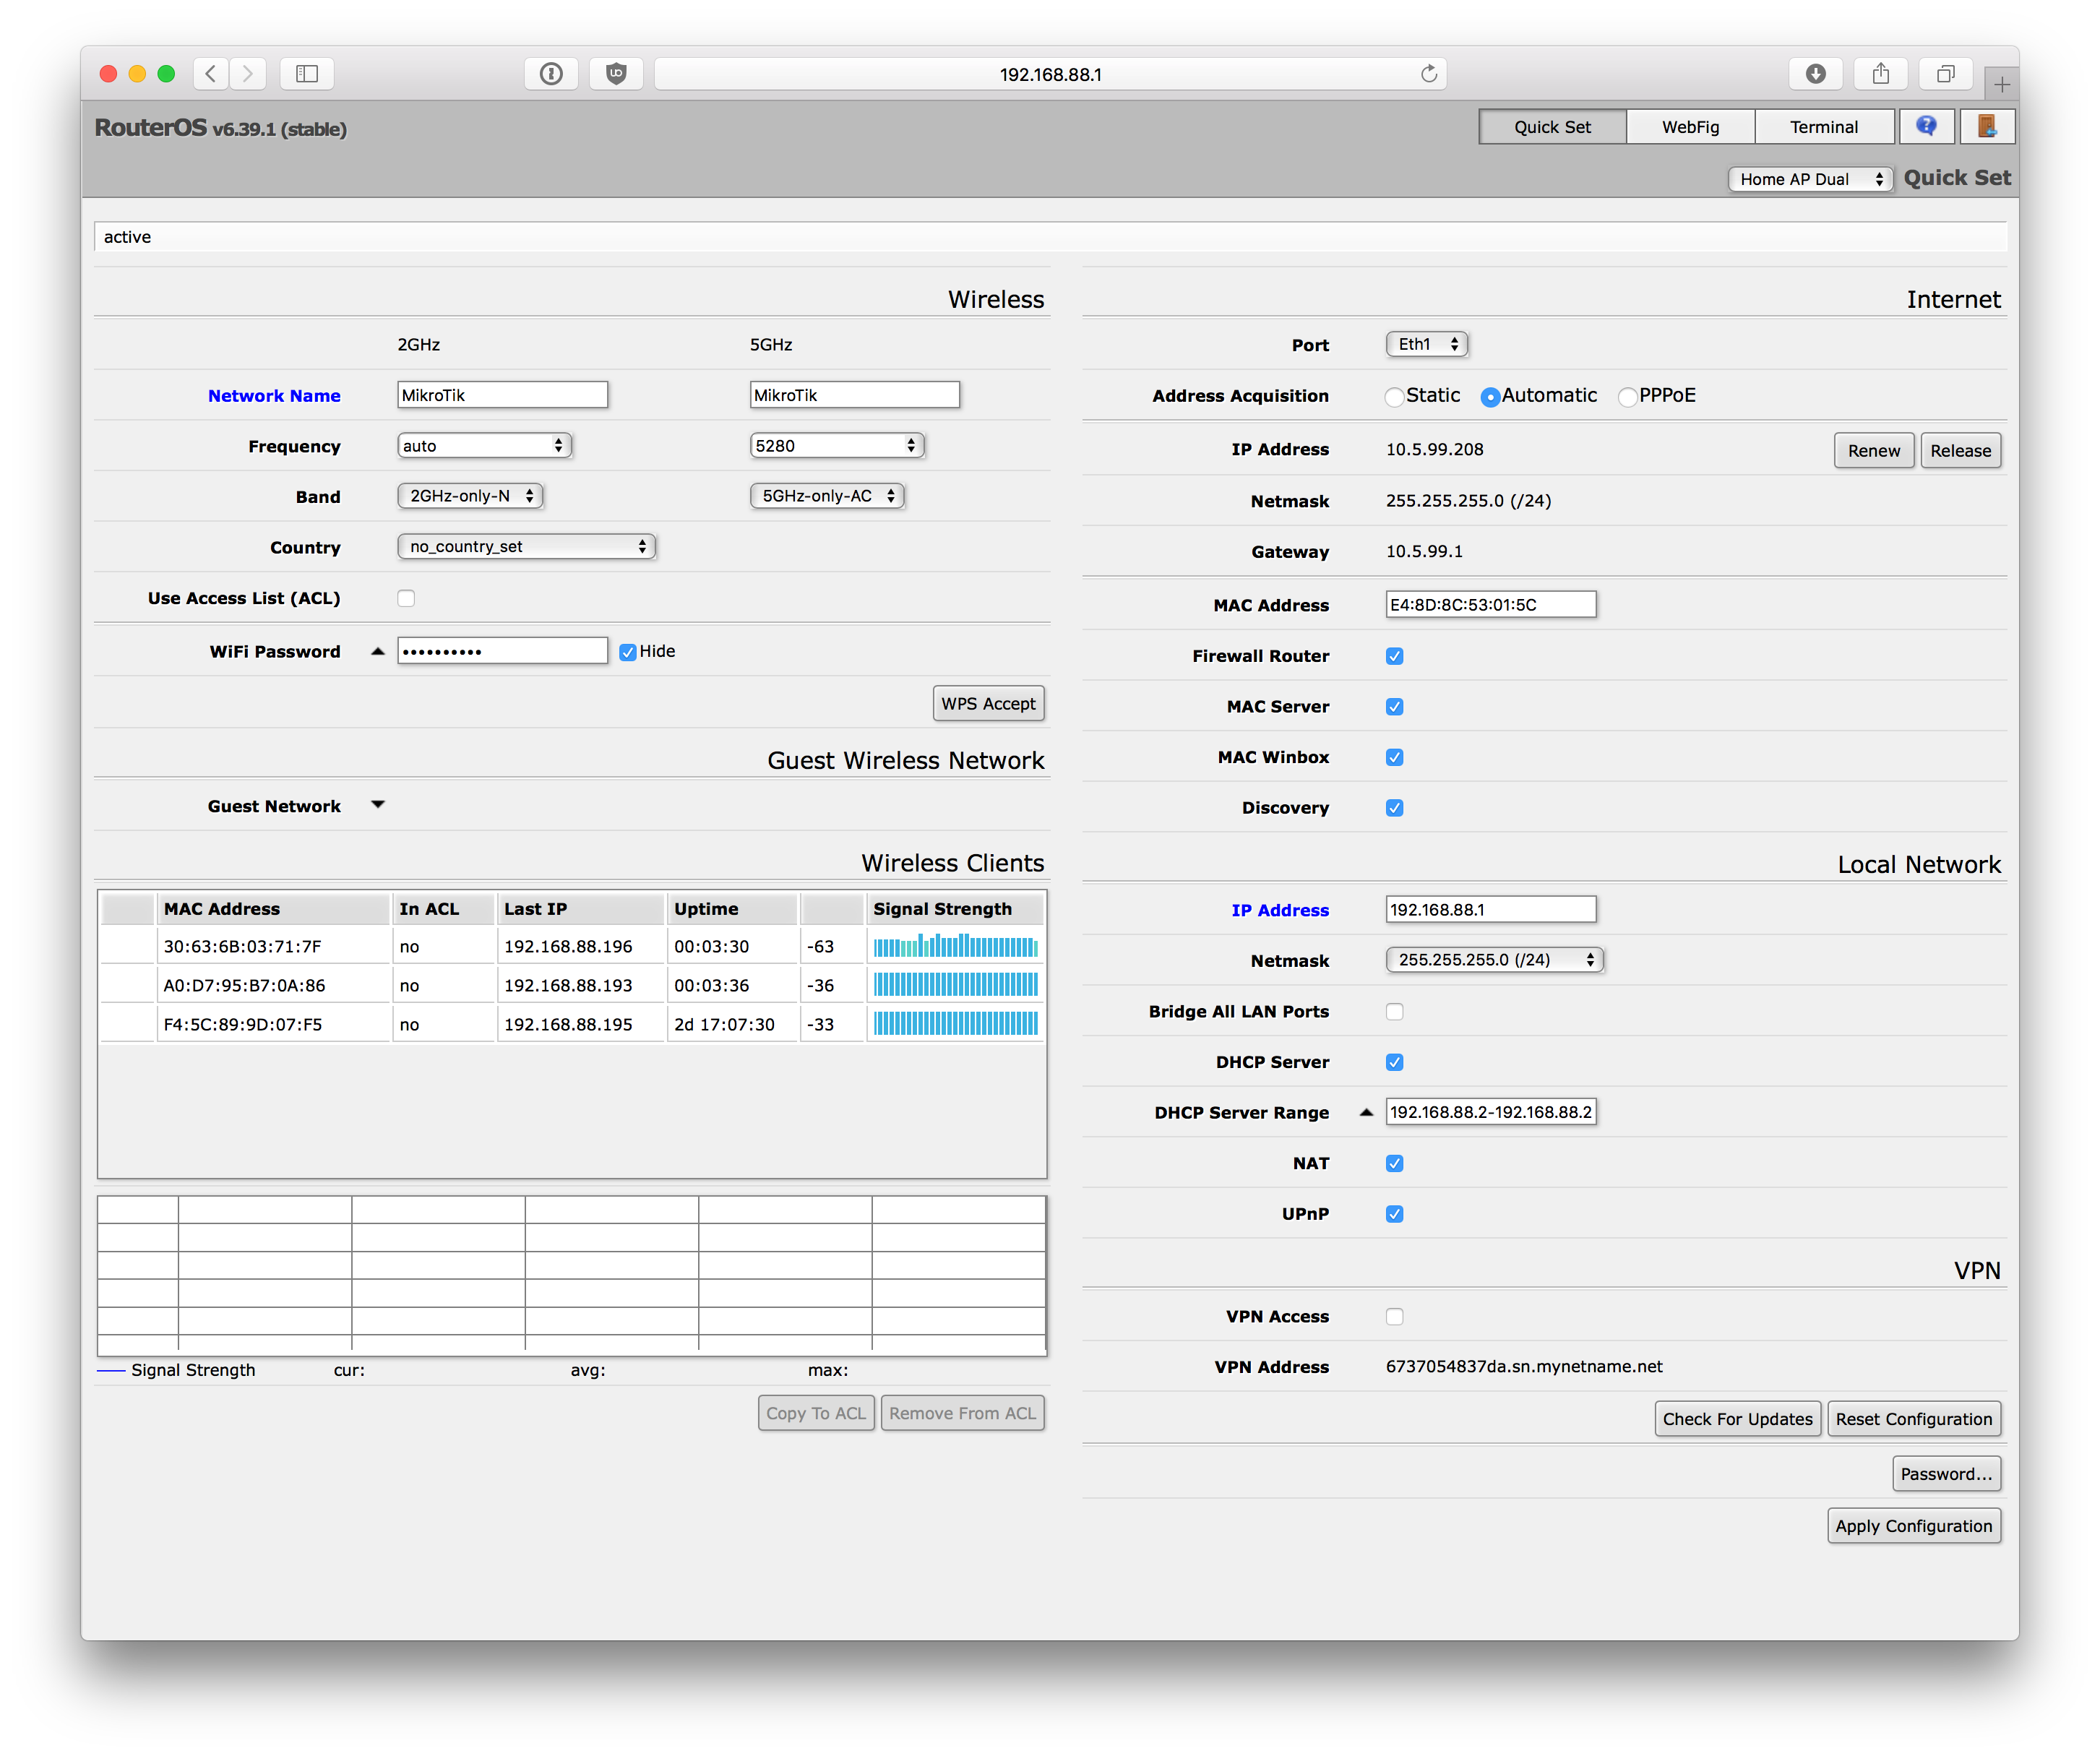
Task: Open the Home AP Dual mode dropdown
Action: coord(1810,179)
